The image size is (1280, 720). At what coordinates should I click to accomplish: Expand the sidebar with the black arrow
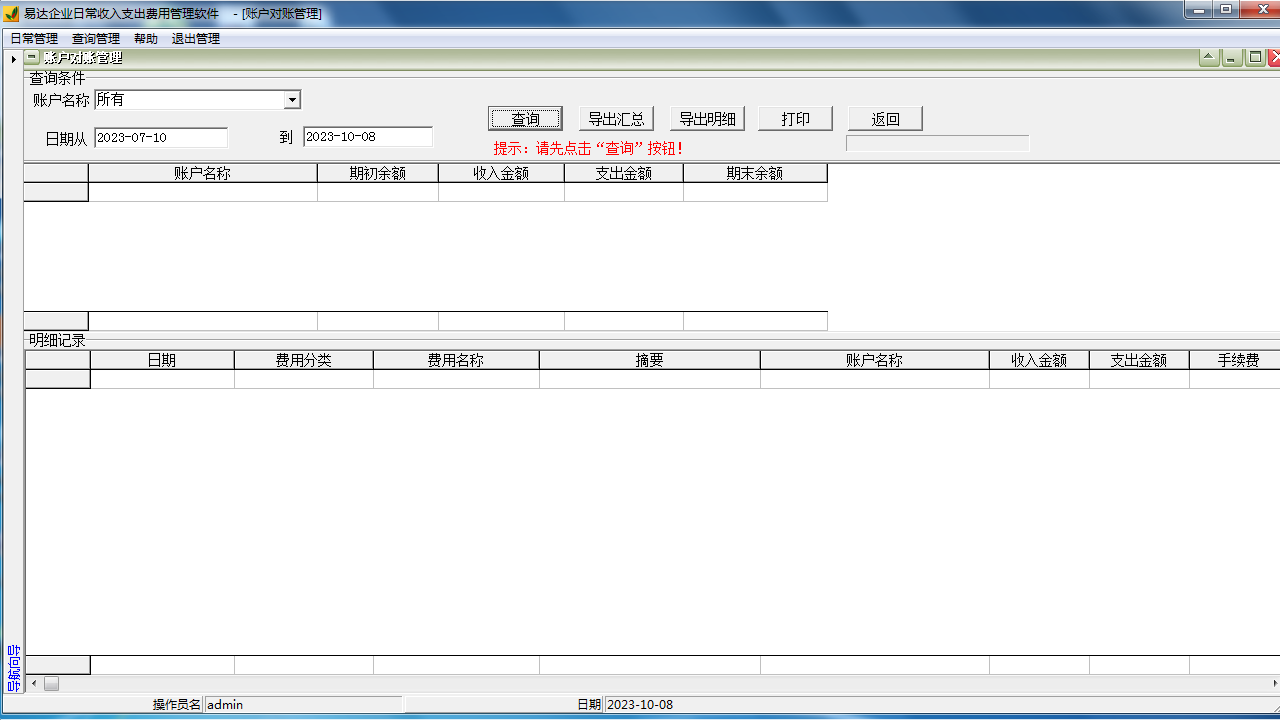13,59
